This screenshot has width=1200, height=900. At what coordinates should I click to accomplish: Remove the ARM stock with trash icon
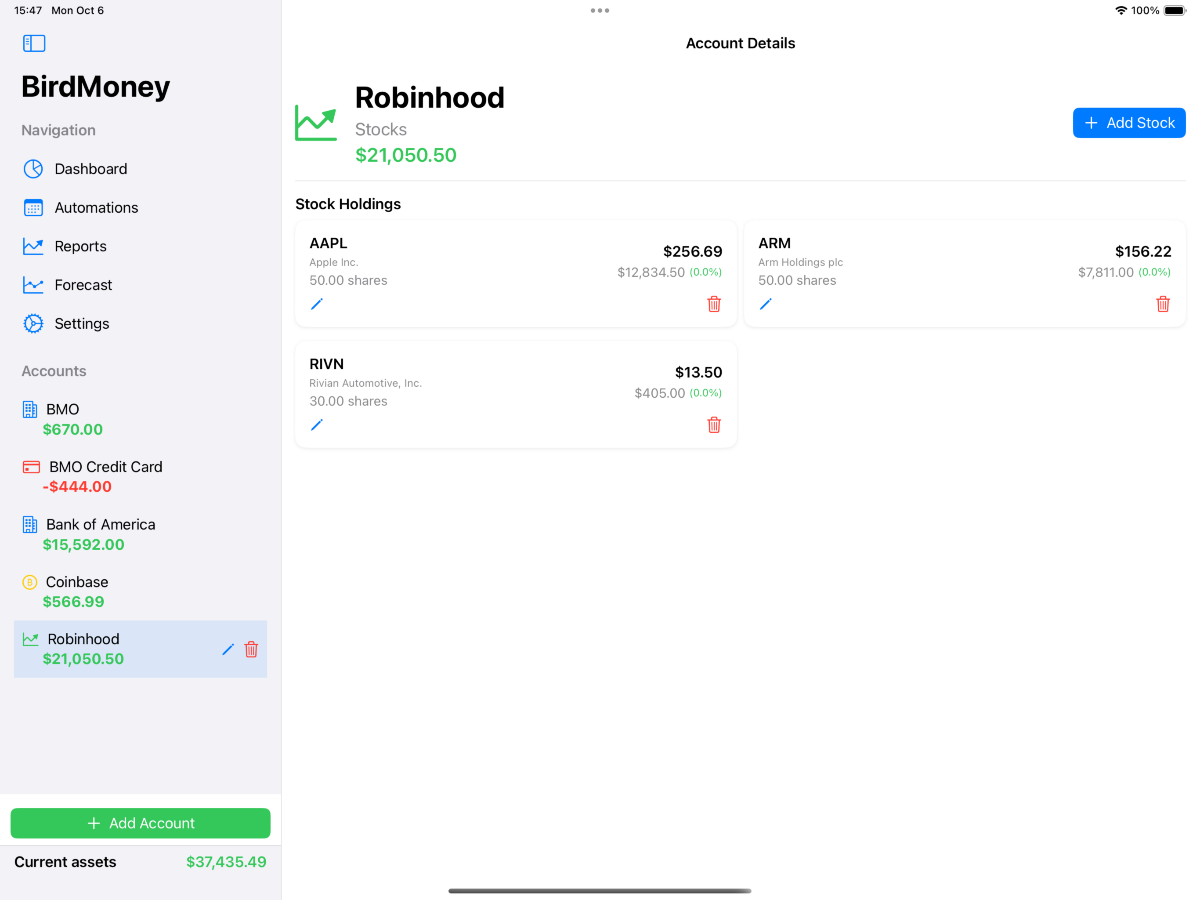pos(1163,304)
